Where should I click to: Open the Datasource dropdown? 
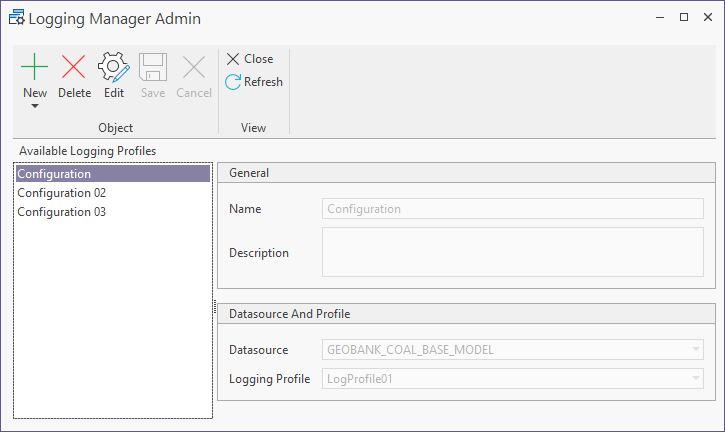tap(695, 350)
